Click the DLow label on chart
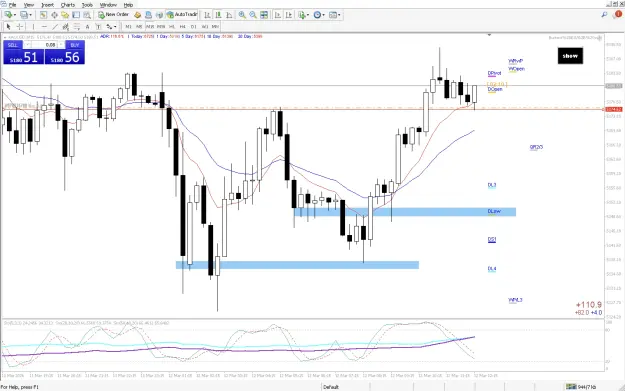The height and width of the screenshot is (391, 625). pyautogui.click(x=494, y=211)
